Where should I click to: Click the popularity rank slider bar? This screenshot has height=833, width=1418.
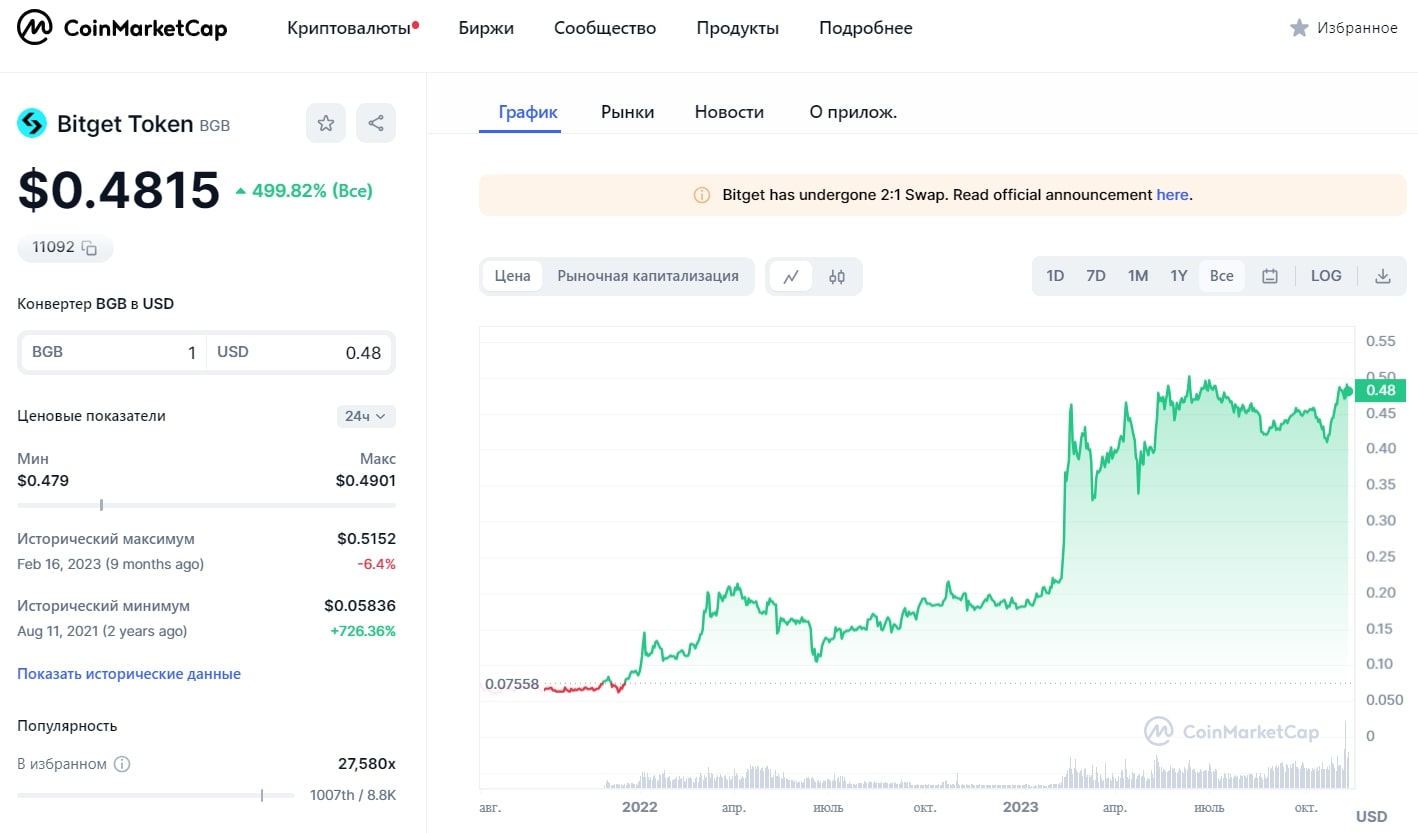click(x=156, y=796)
